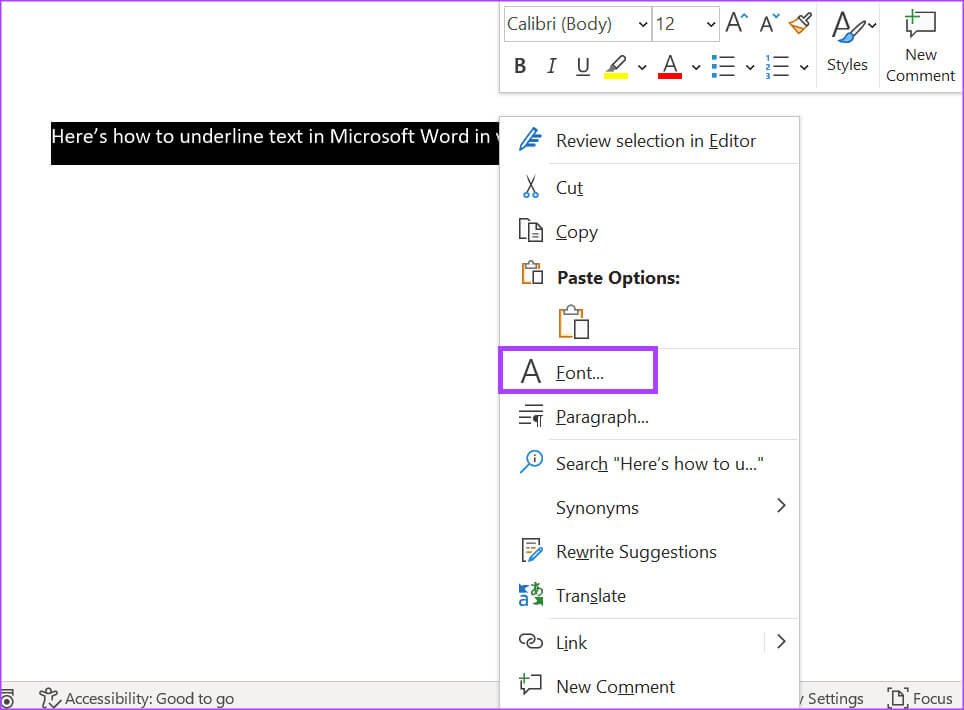
Task: Apply the red font color swatch
Action: pos(670,67)
